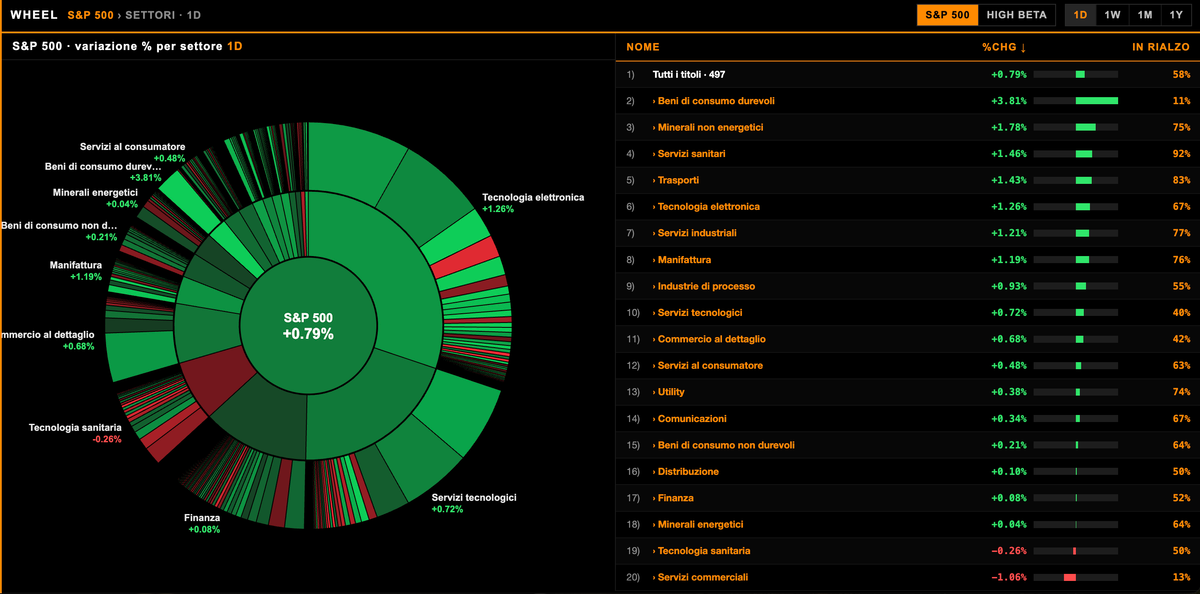The height and width of the screenshot is (594, 1200).
Task: Select the S&P 500 index toggle button
Action: (948, 15)
